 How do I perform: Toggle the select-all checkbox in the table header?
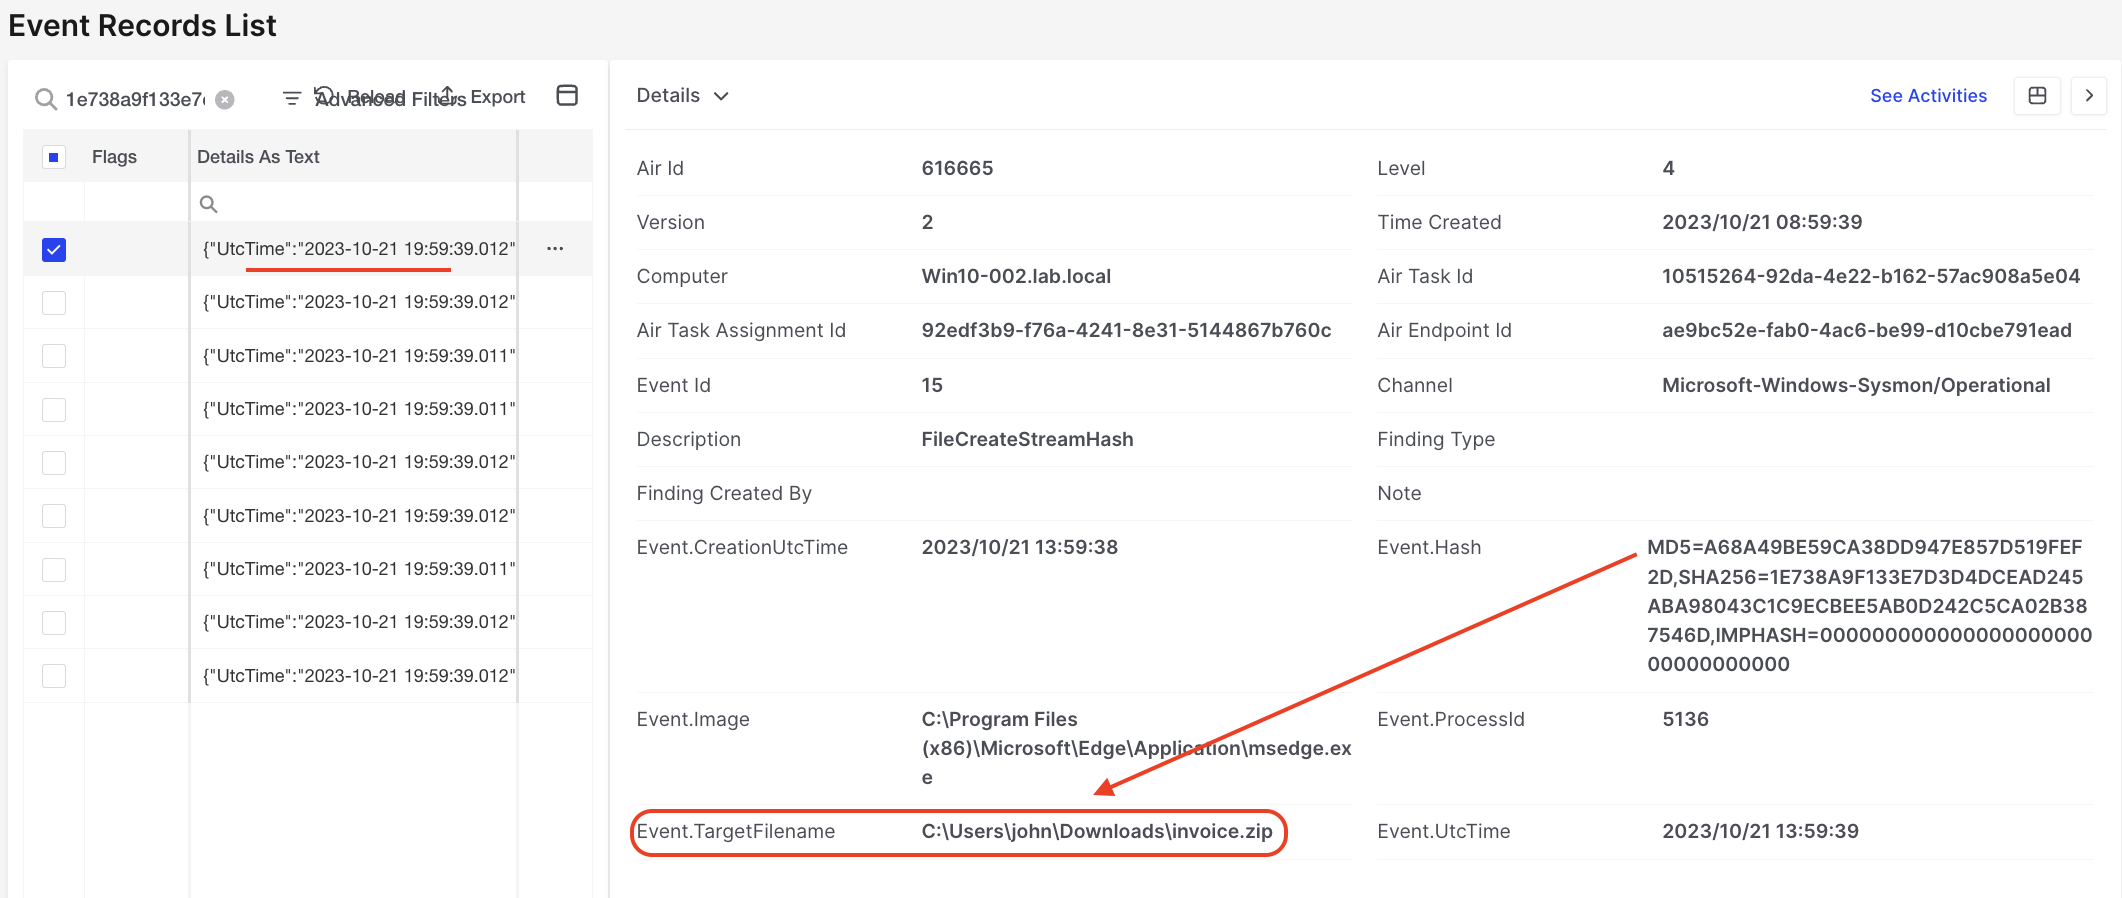[54, 157]
